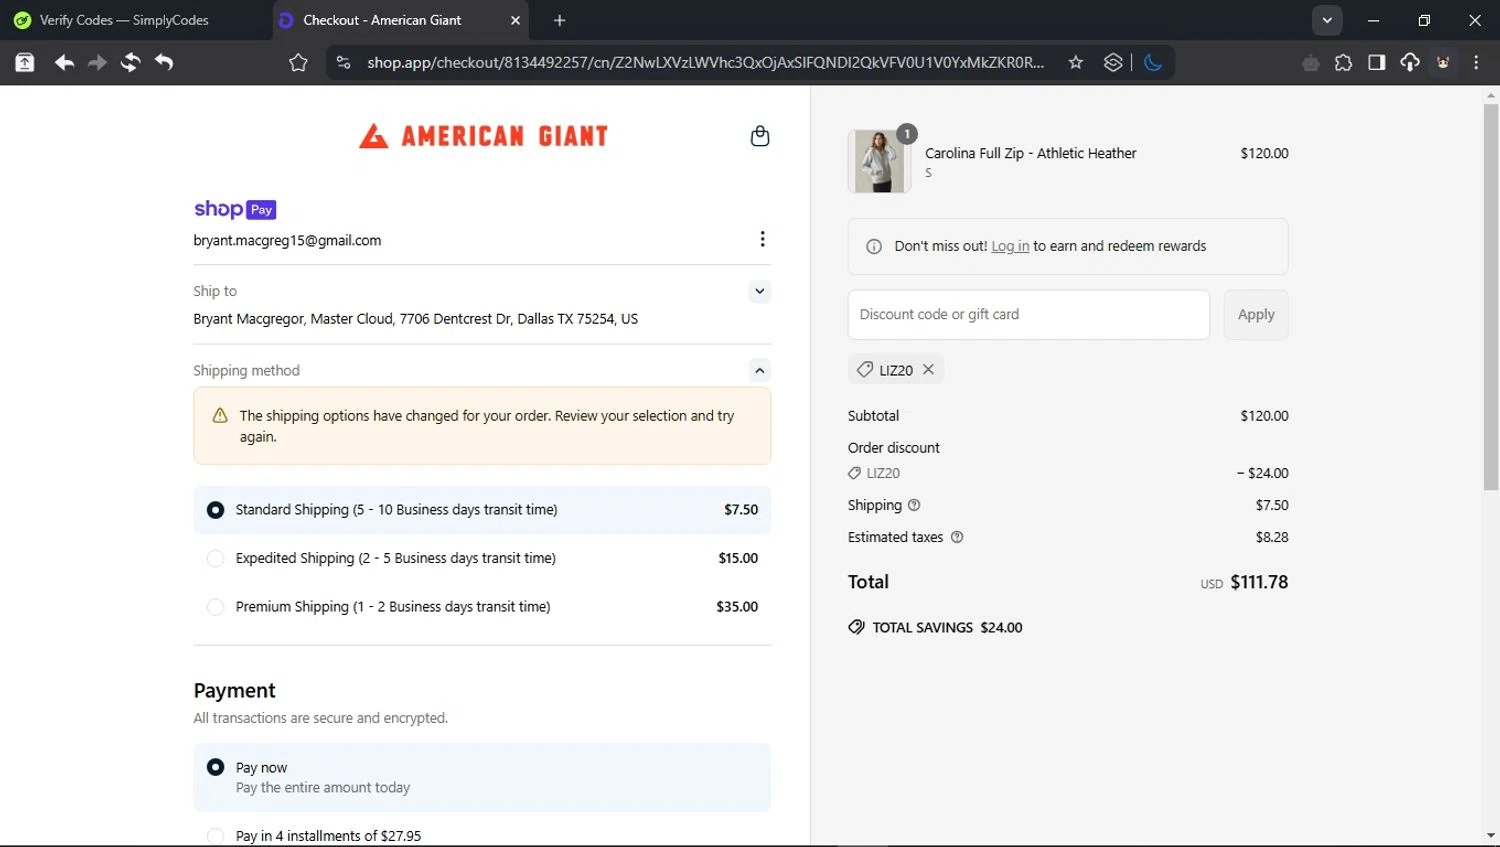Reload the checkout page
This screenshot has width=1500, height=847.
(130, 62)
